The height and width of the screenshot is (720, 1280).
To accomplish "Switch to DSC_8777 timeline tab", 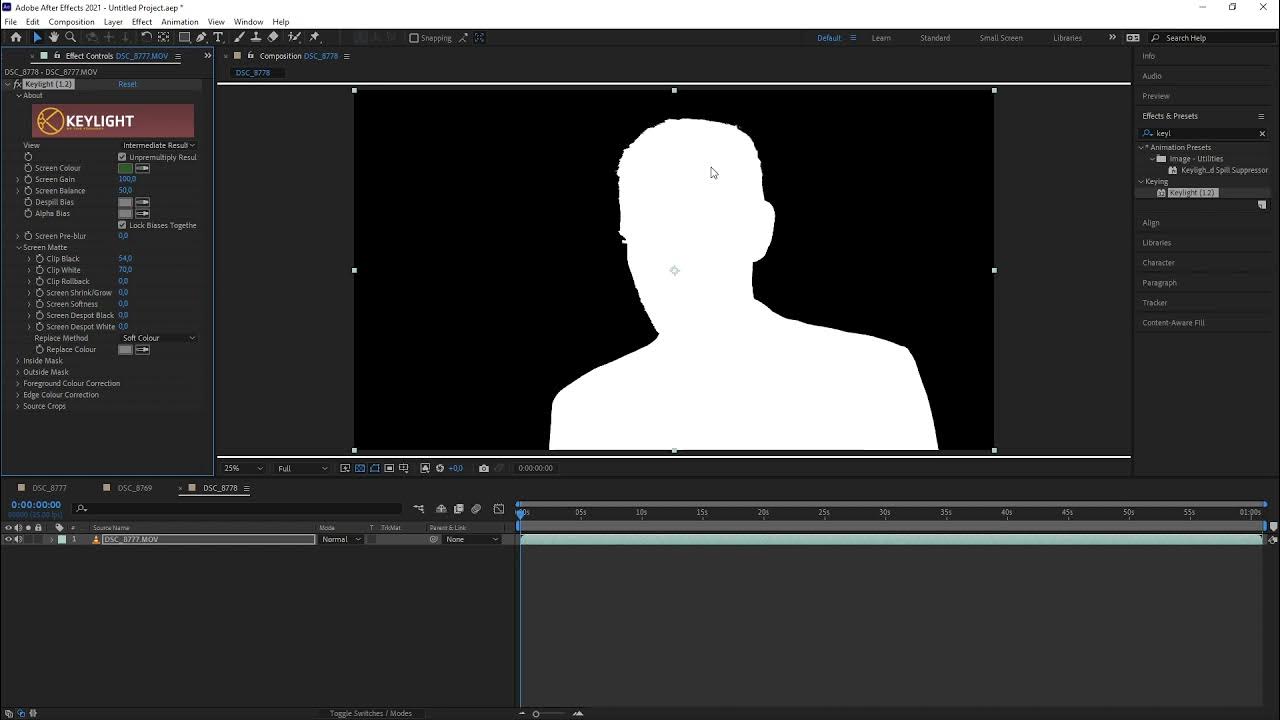I will (50, 488).
